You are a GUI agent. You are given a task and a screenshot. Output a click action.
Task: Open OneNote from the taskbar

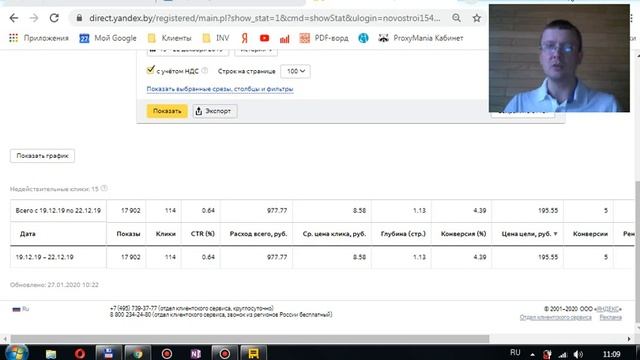pos(196,353)
